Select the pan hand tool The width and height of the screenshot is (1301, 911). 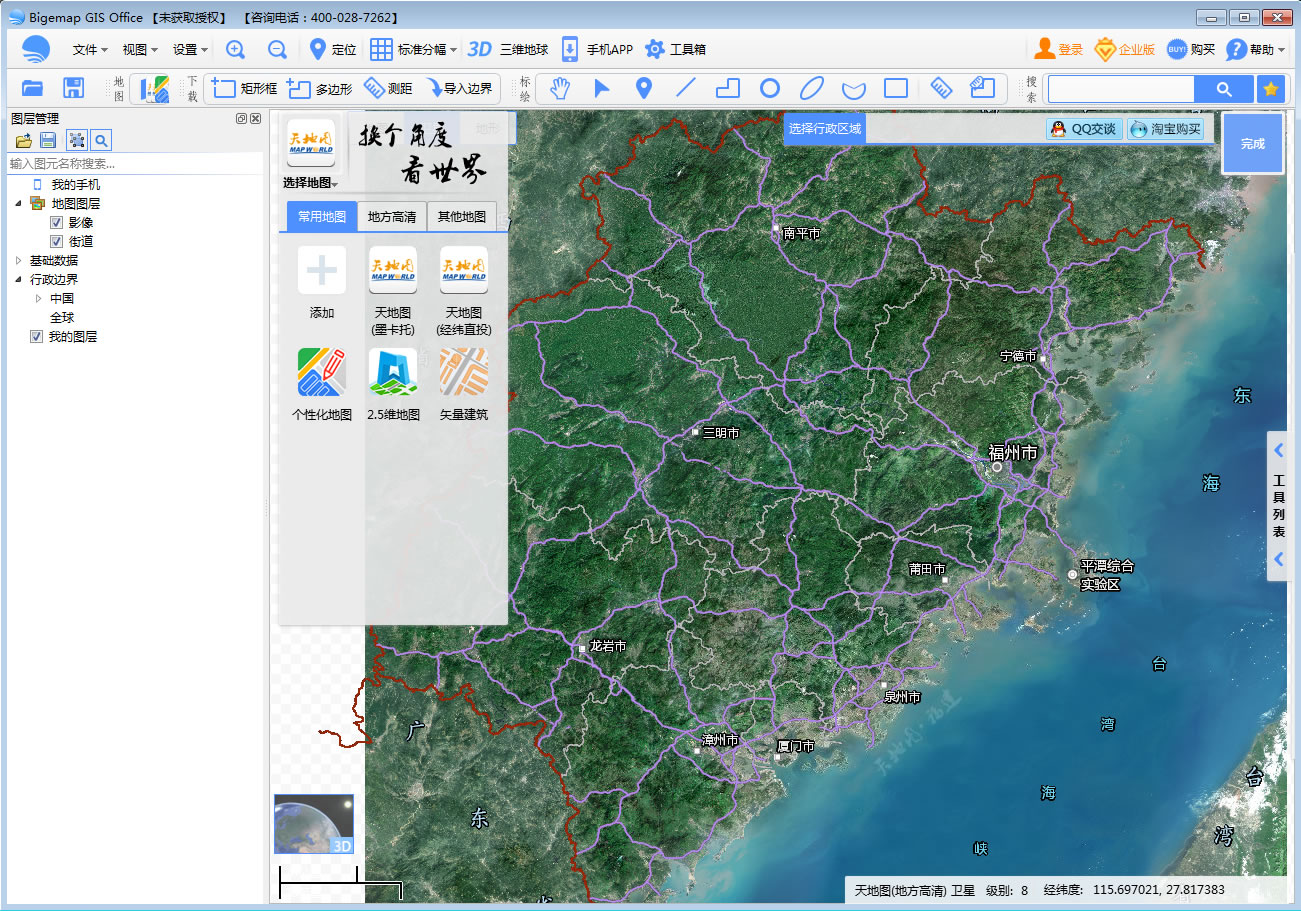(x=559, y=88)
